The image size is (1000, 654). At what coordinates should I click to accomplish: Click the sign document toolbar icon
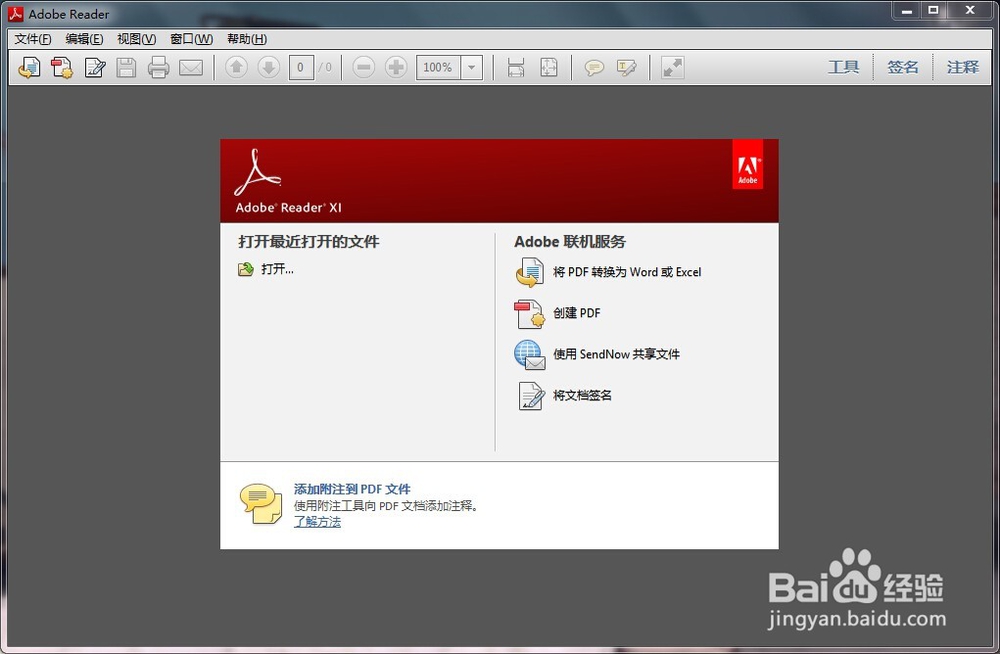(95, 67)
